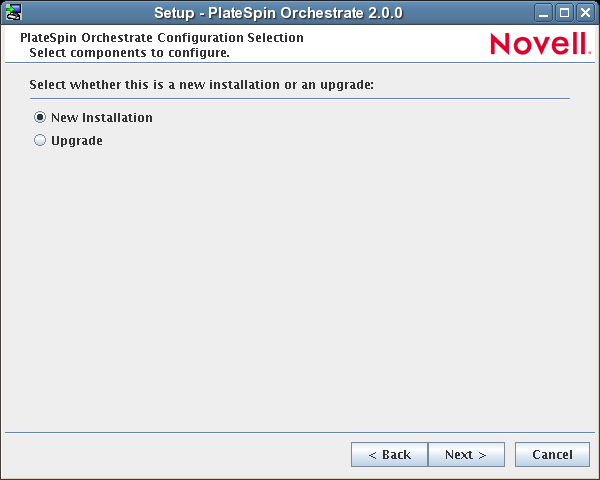The height and width of the screenshot is (480, 600).
Task: Proceed with the Next button
Action: [466, 455]
